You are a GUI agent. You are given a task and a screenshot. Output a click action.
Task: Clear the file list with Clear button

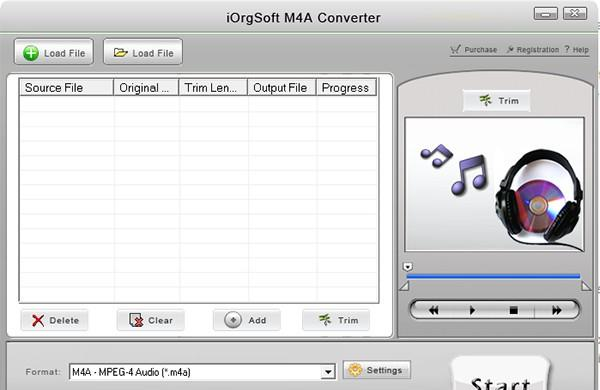[x=151, y=320]
